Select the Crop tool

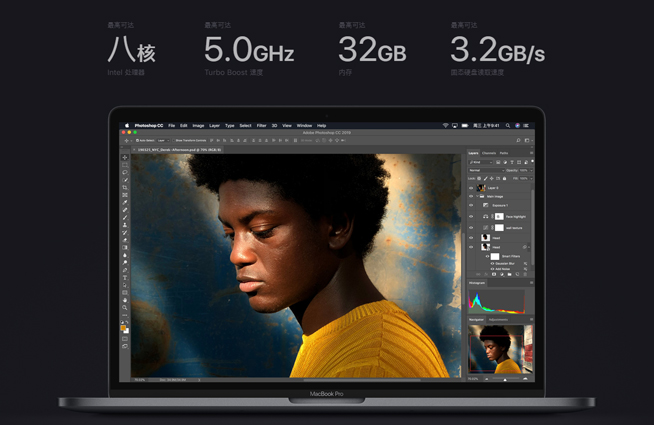pos(125,187)
